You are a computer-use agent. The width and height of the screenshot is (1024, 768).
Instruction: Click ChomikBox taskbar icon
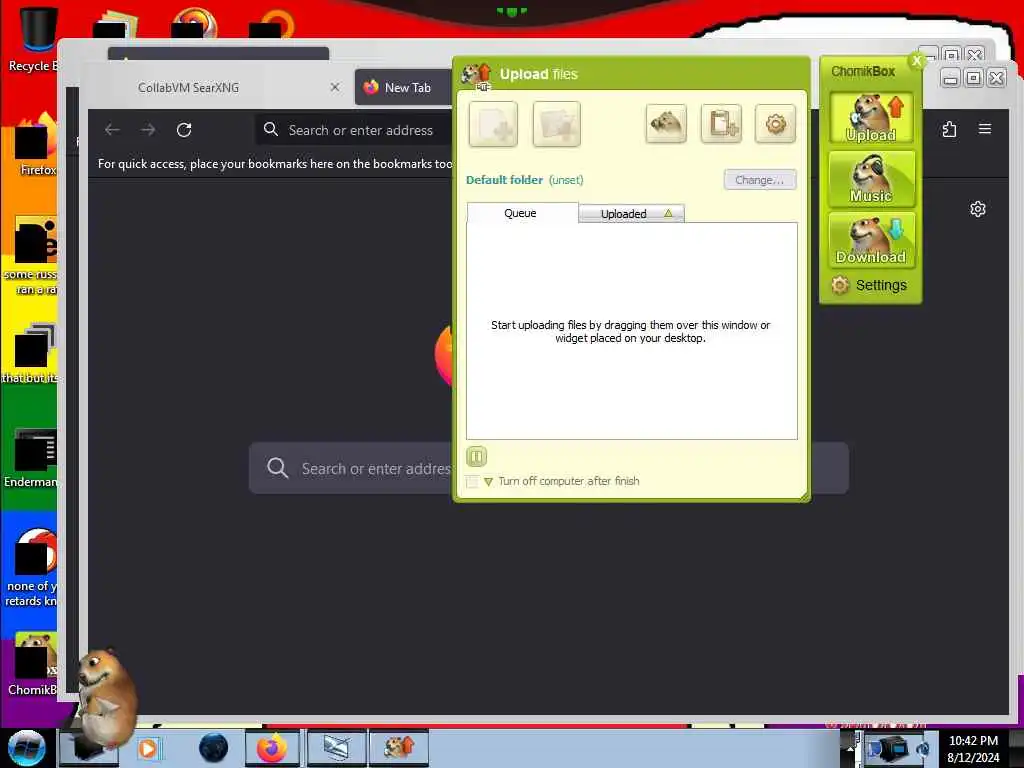tap(399, 748)
